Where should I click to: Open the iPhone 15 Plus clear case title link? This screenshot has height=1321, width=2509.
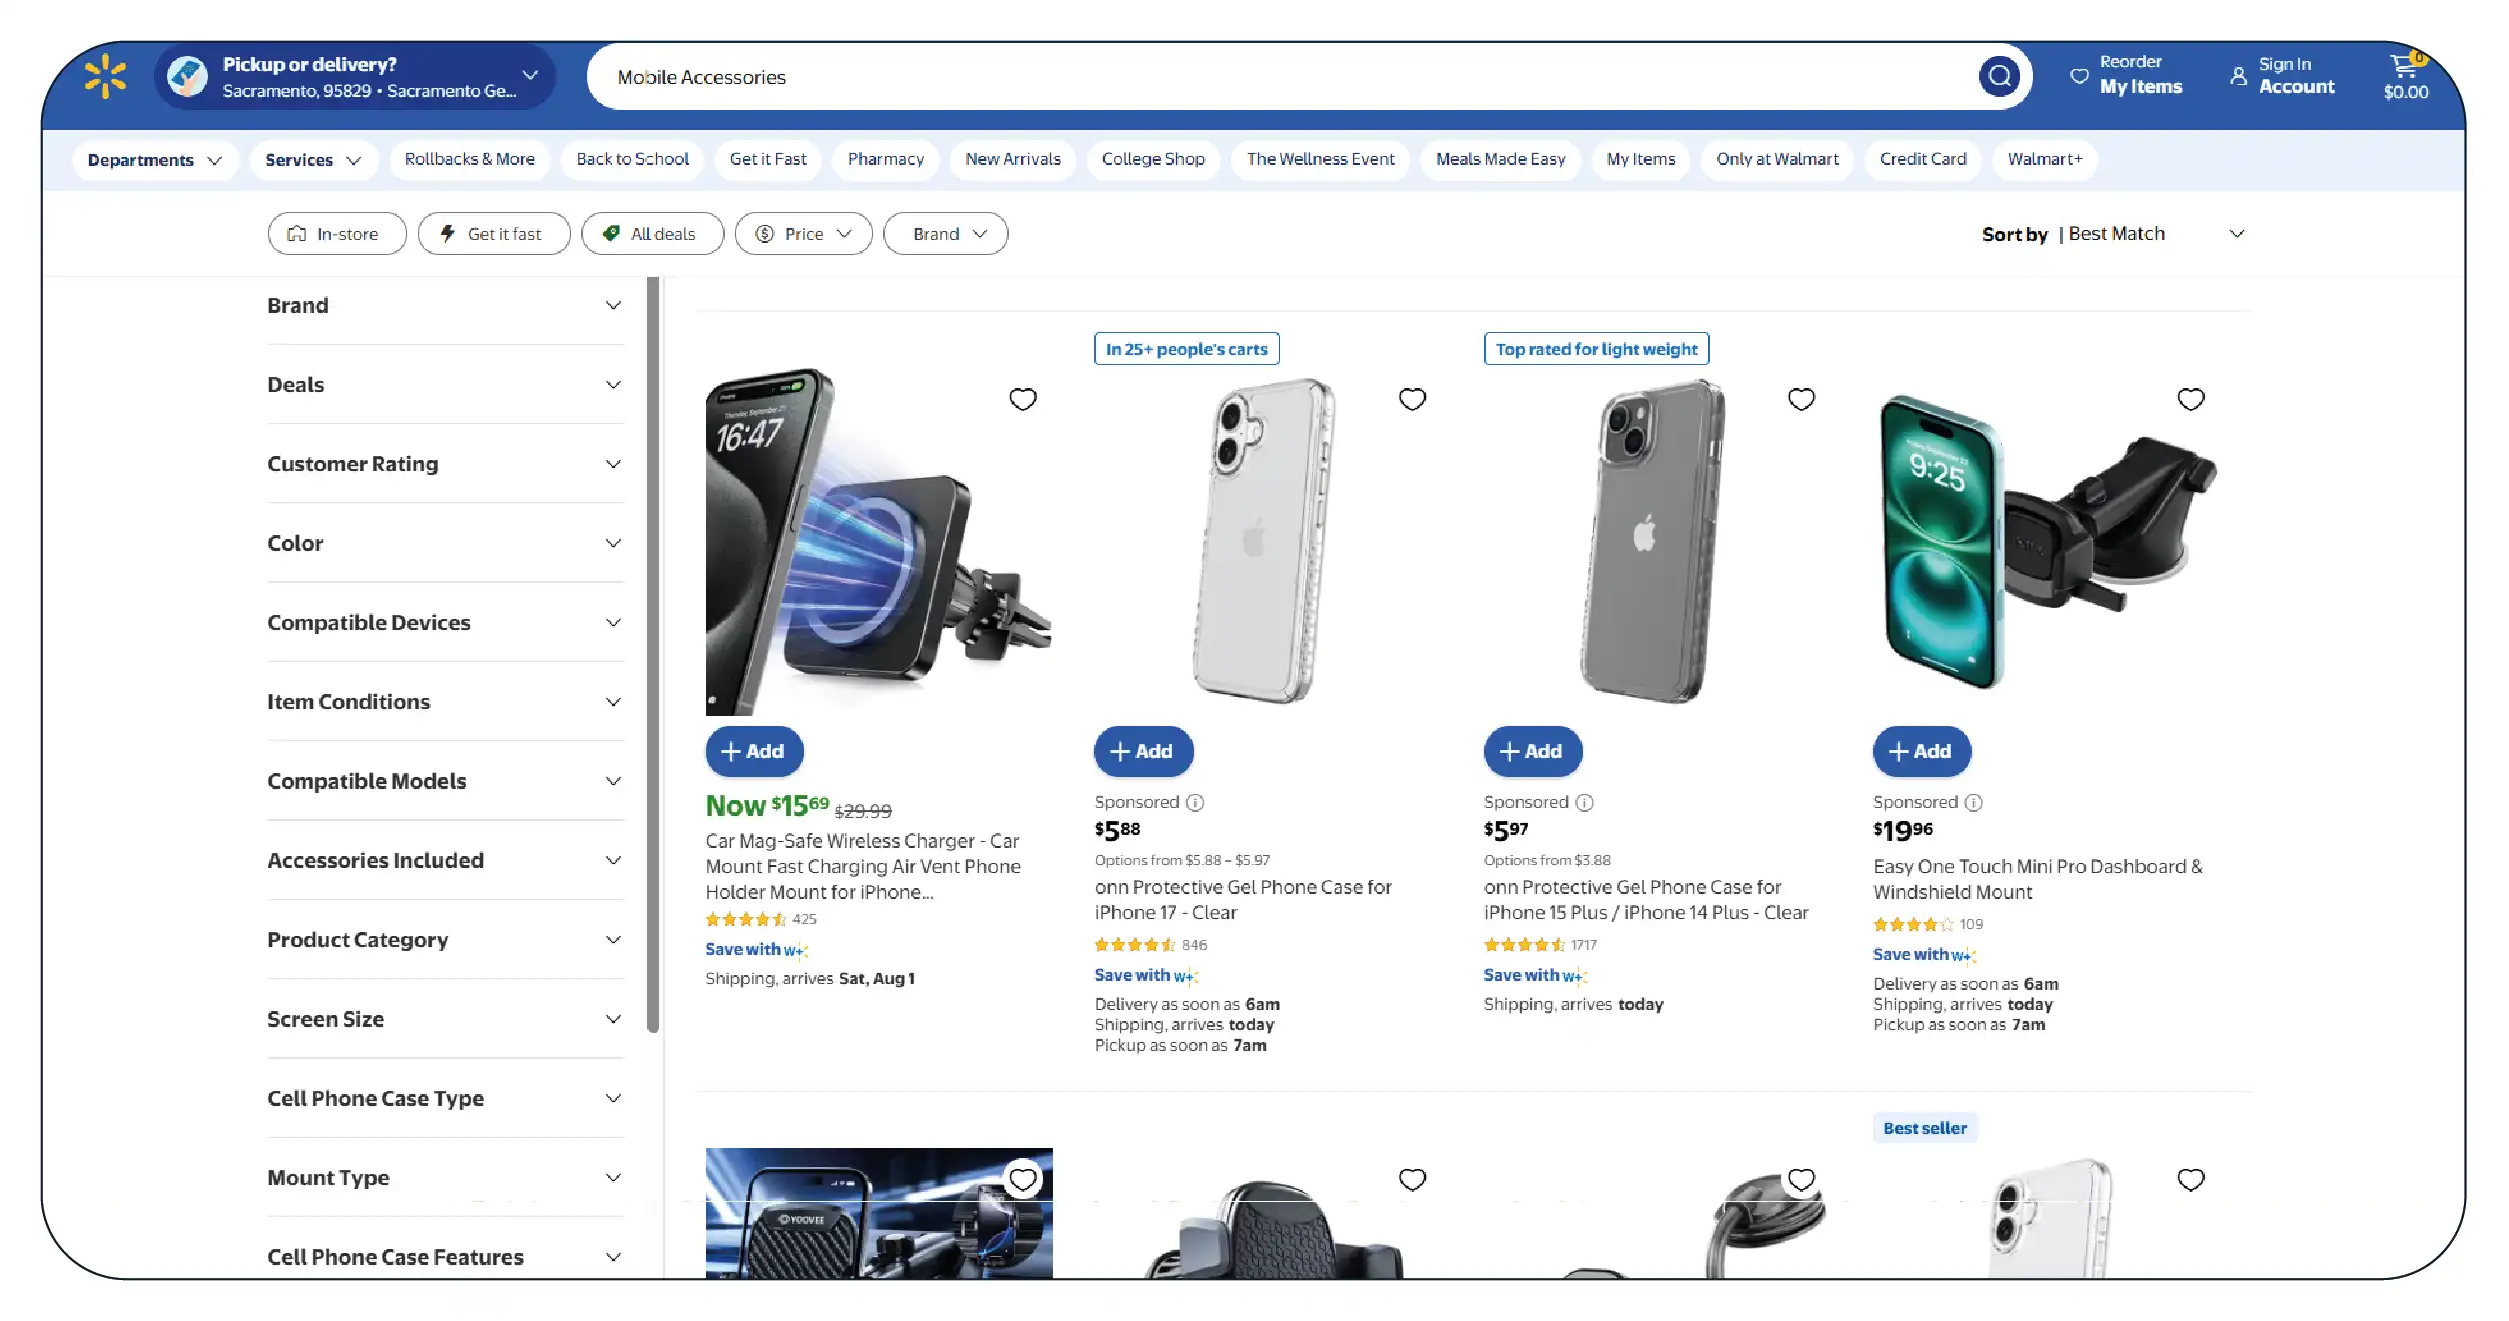(1646, 900)
